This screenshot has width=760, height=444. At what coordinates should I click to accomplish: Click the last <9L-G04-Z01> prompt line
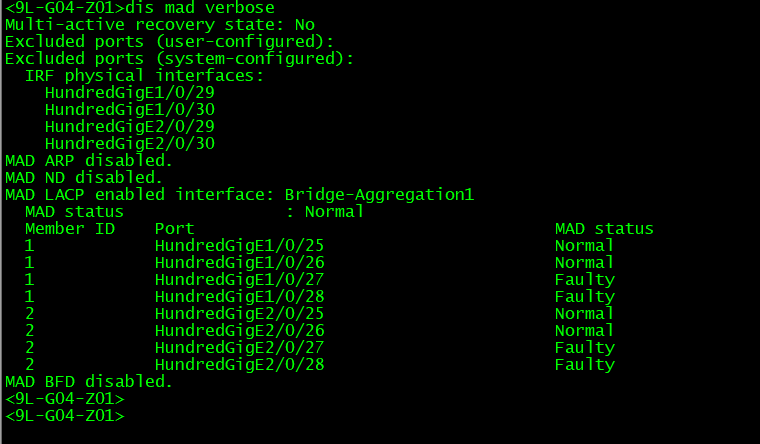(65, 415)
